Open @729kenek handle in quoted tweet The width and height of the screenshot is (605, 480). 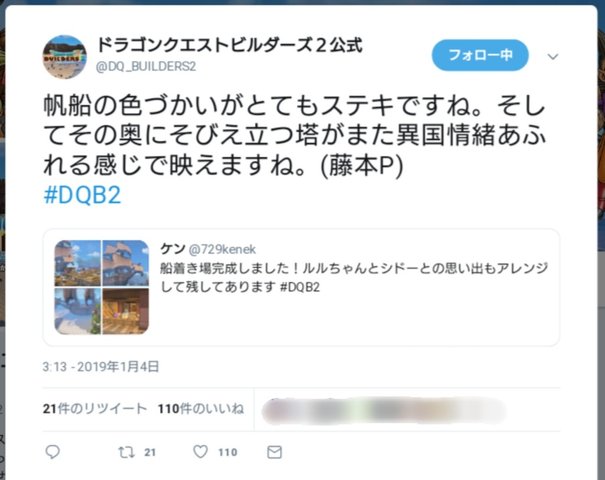[222, 250]
